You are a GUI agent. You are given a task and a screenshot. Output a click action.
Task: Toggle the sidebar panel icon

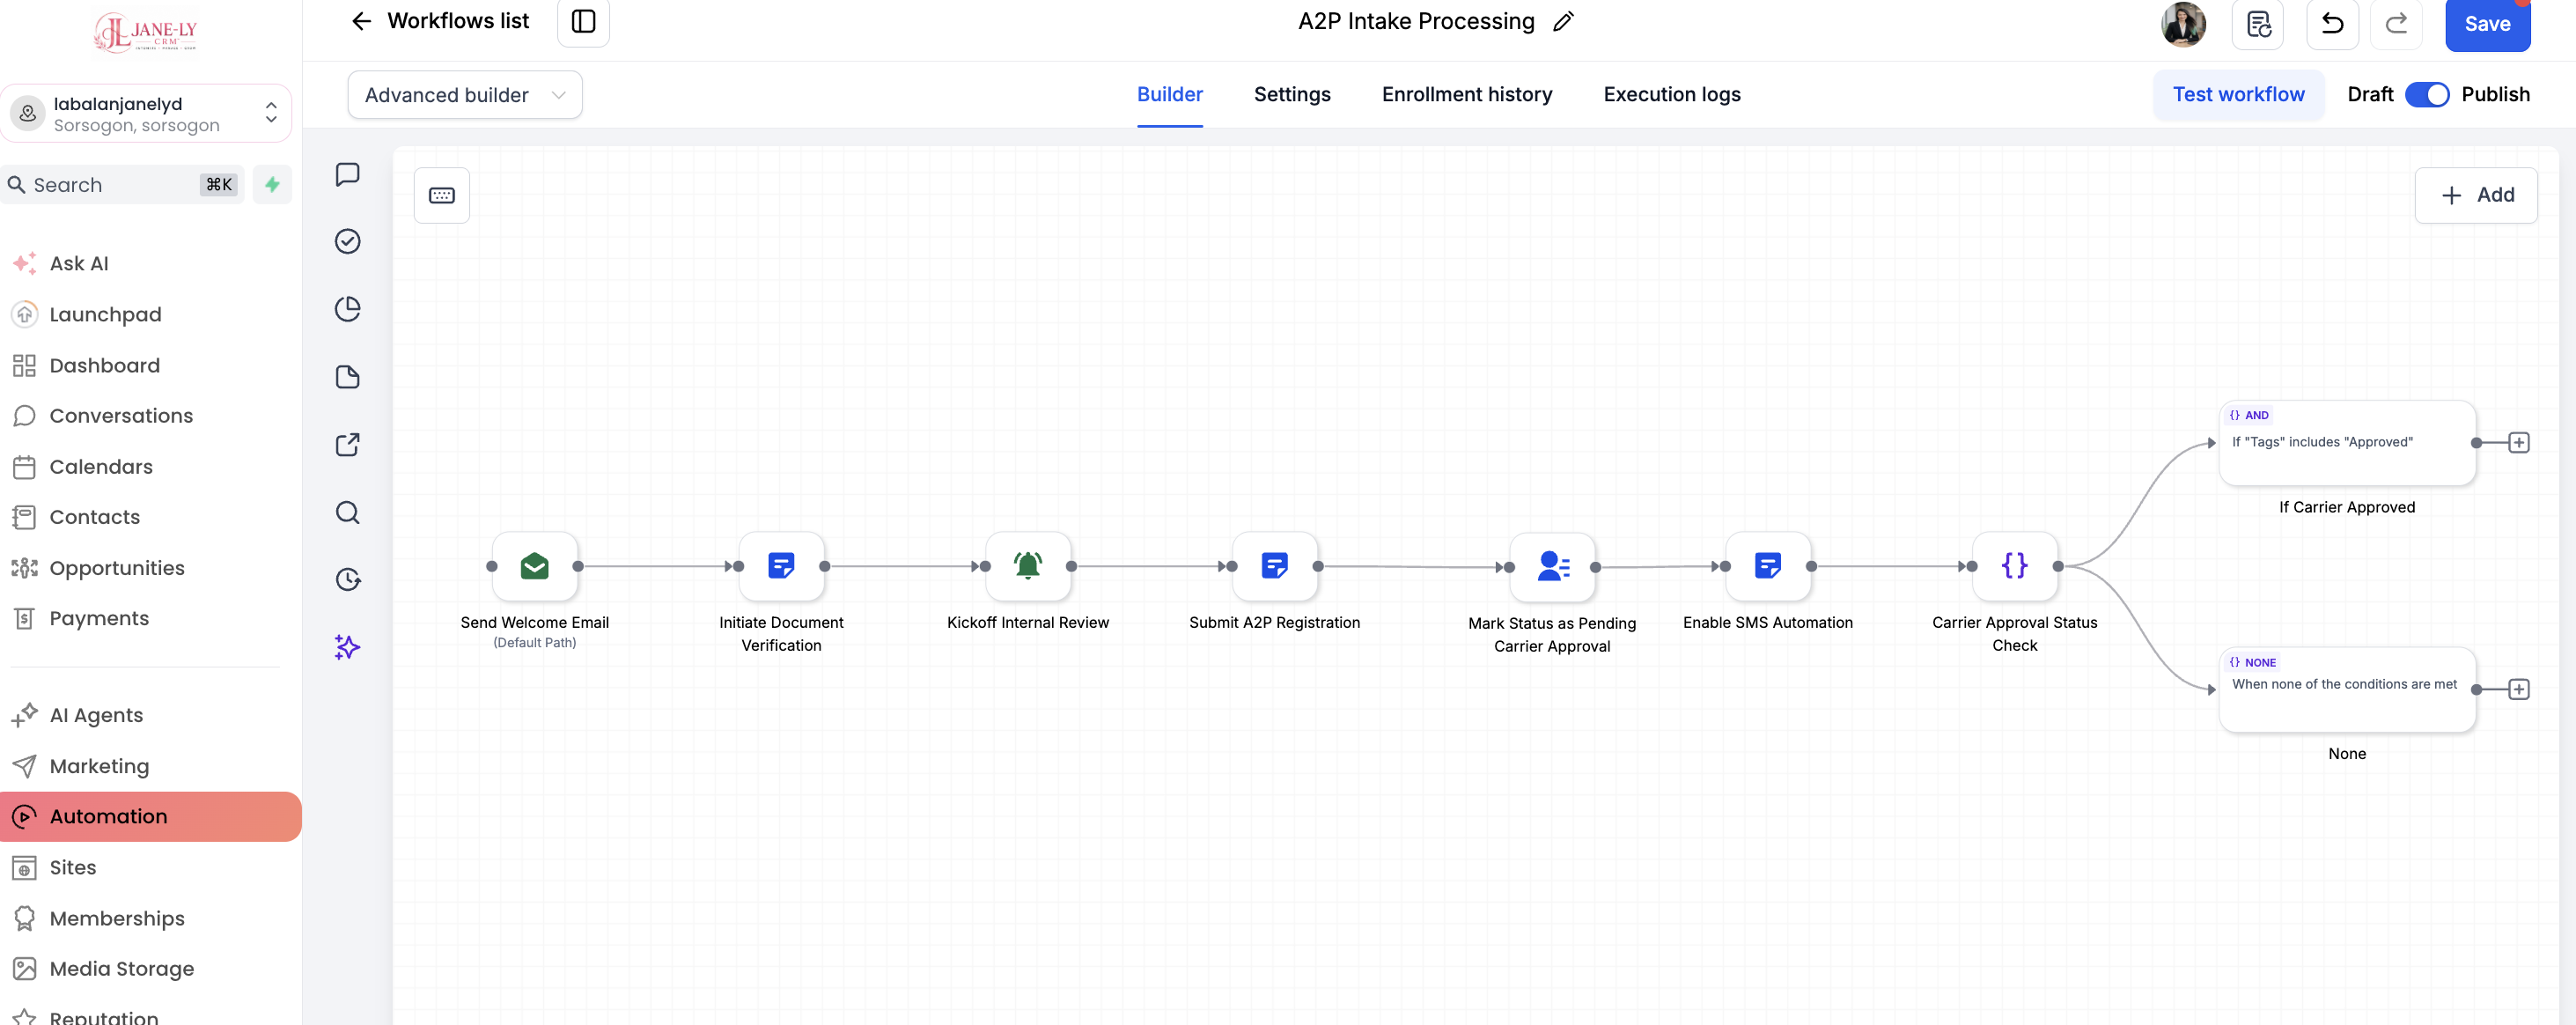click(583, 21)
